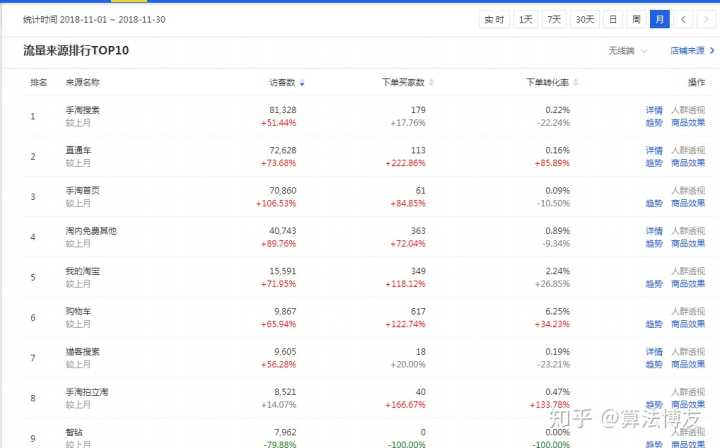The width and height of the screenshot is (720, 448).
Task: Open 商品效果 for 手淘首页 row
Action: point(688,203)
